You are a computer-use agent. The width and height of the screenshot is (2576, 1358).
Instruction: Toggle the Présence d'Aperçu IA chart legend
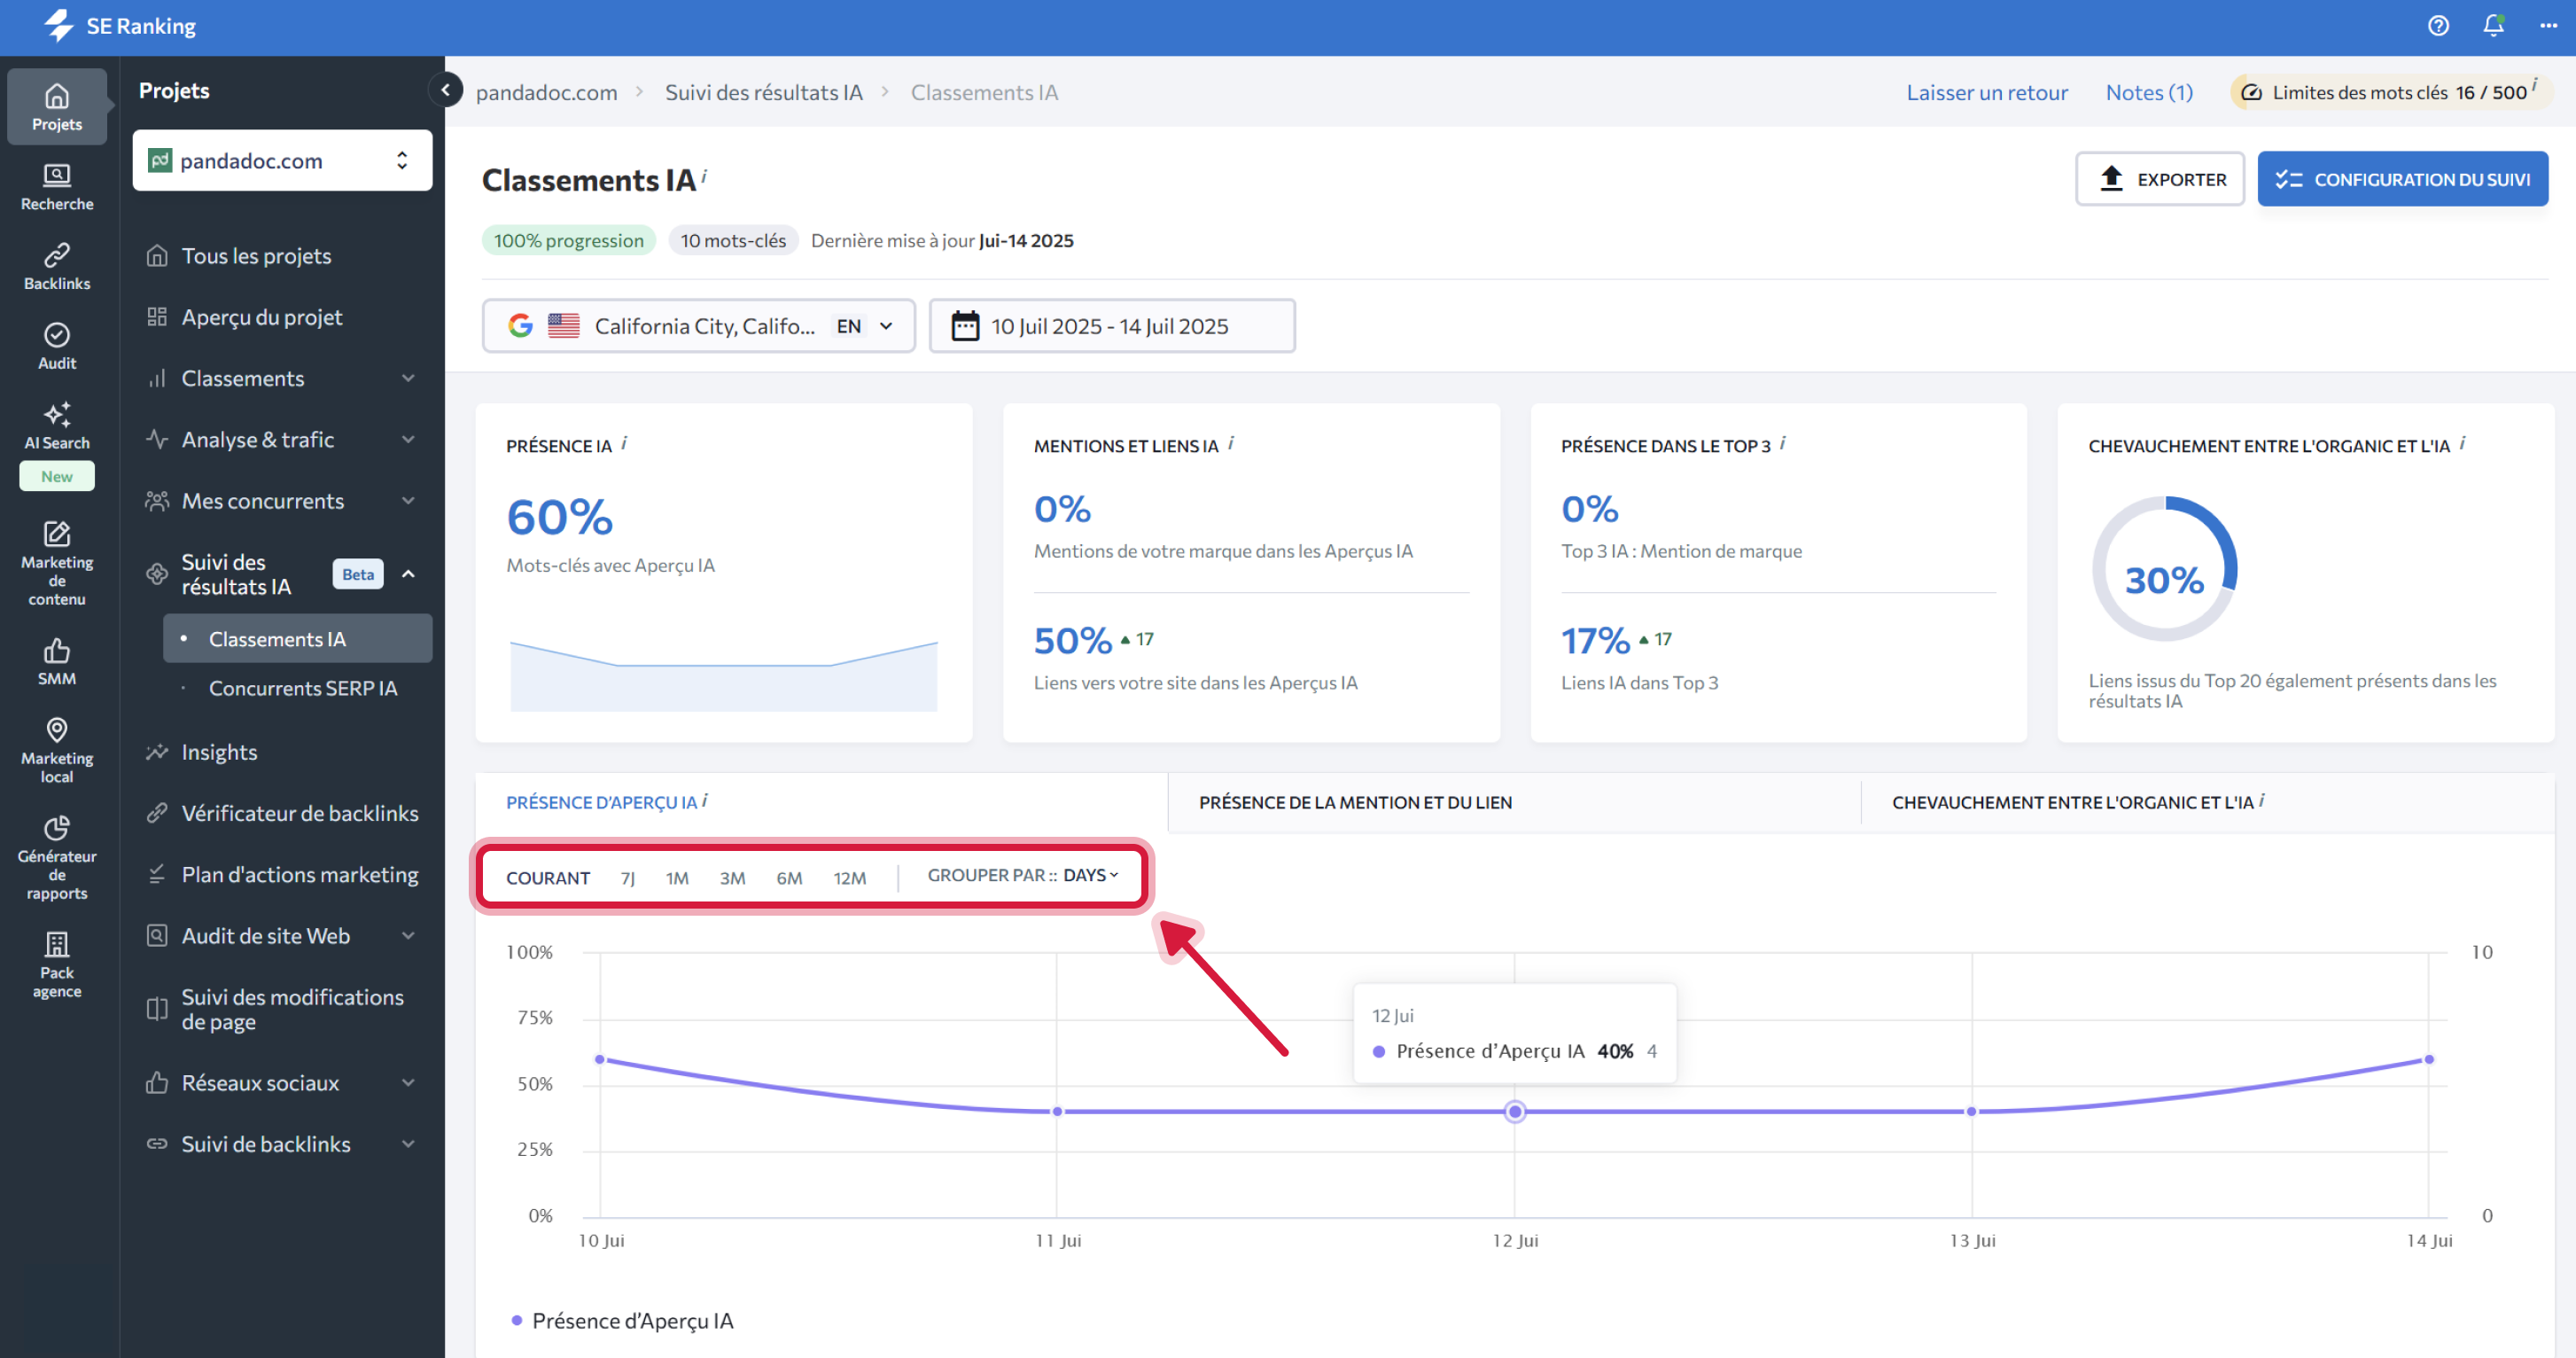click(622, 1320)
